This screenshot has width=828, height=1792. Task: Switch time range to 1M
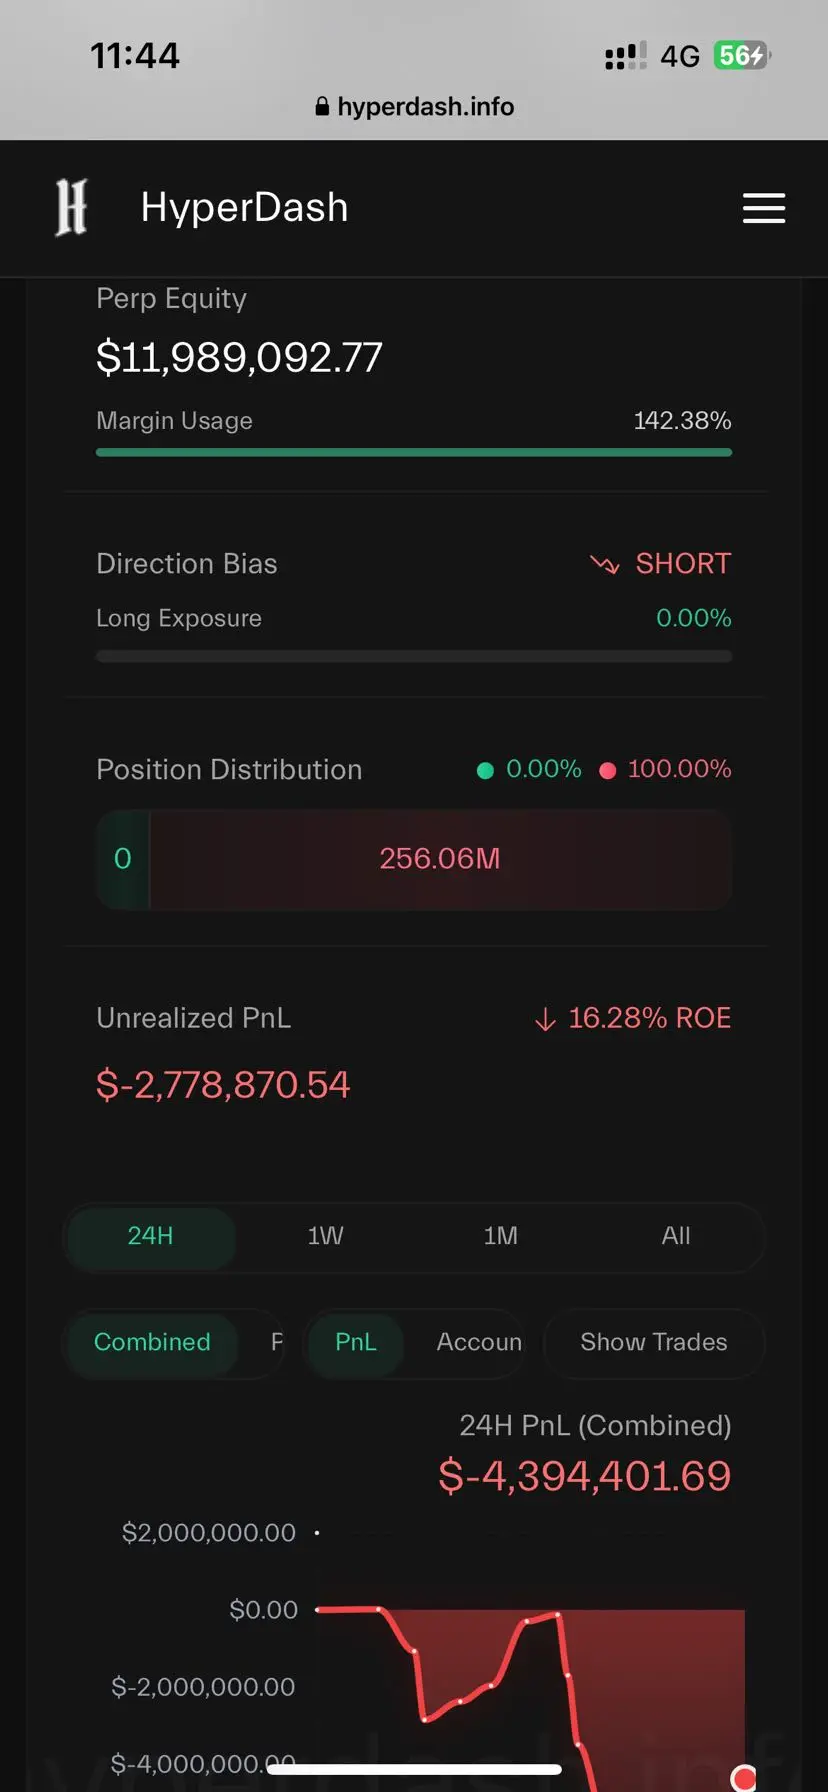point(500,1237)
